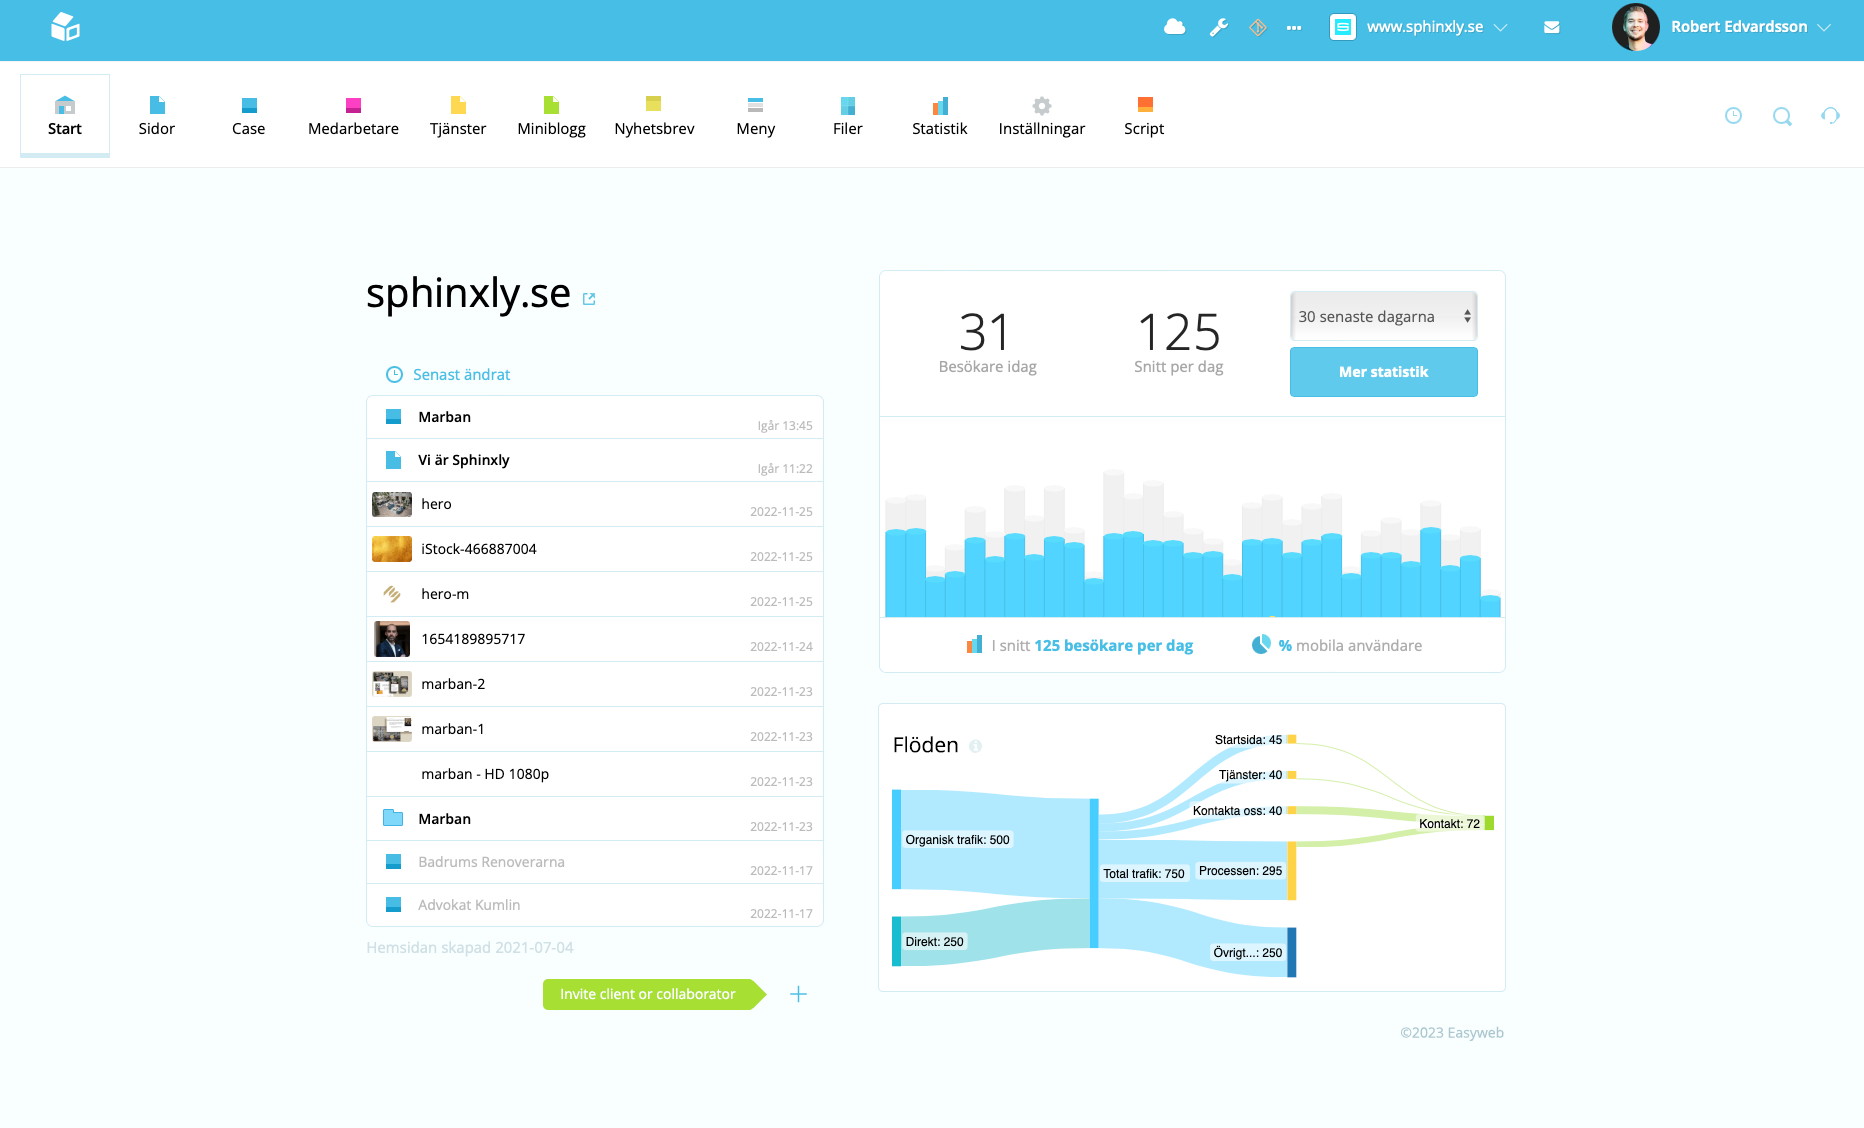
Task: Open the Git version icon in header
Action: point(1257,27)
